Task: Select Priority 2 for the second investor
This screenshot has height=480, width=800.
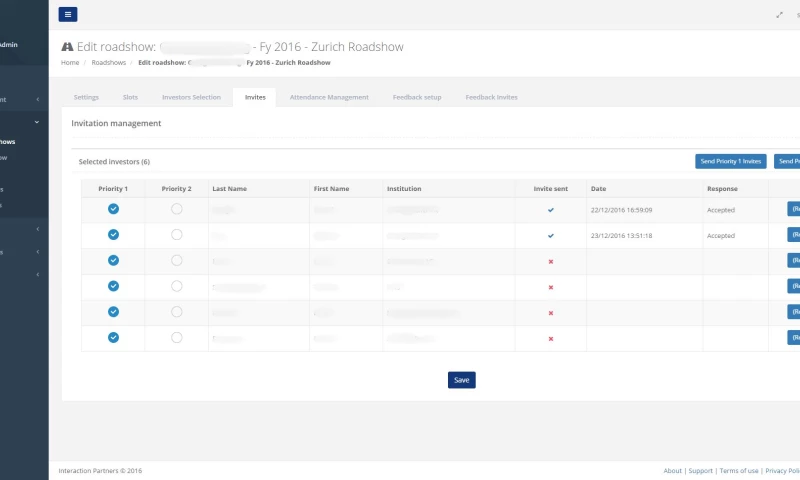Action: 177,235
